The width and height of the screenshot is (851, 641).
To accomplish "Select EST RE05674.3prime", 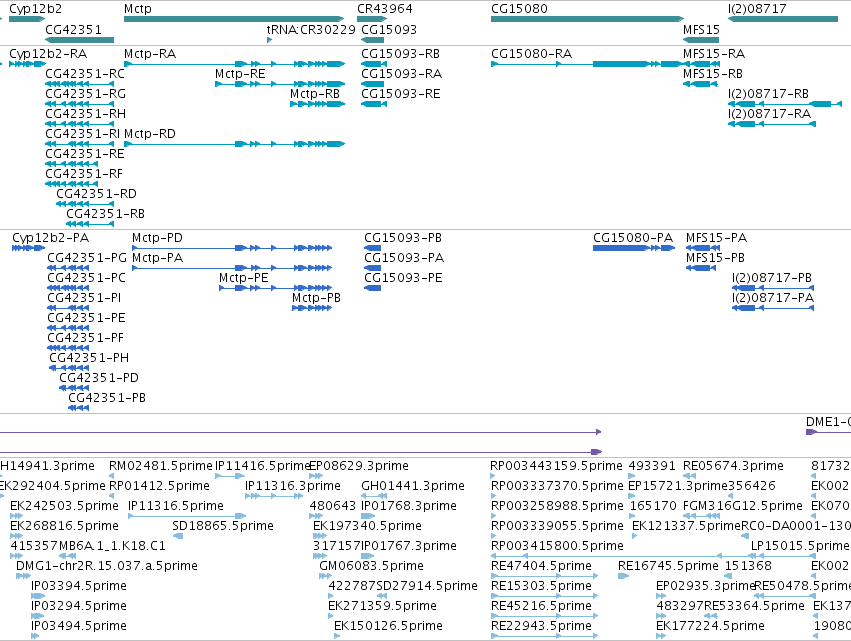I will point(733,466).
